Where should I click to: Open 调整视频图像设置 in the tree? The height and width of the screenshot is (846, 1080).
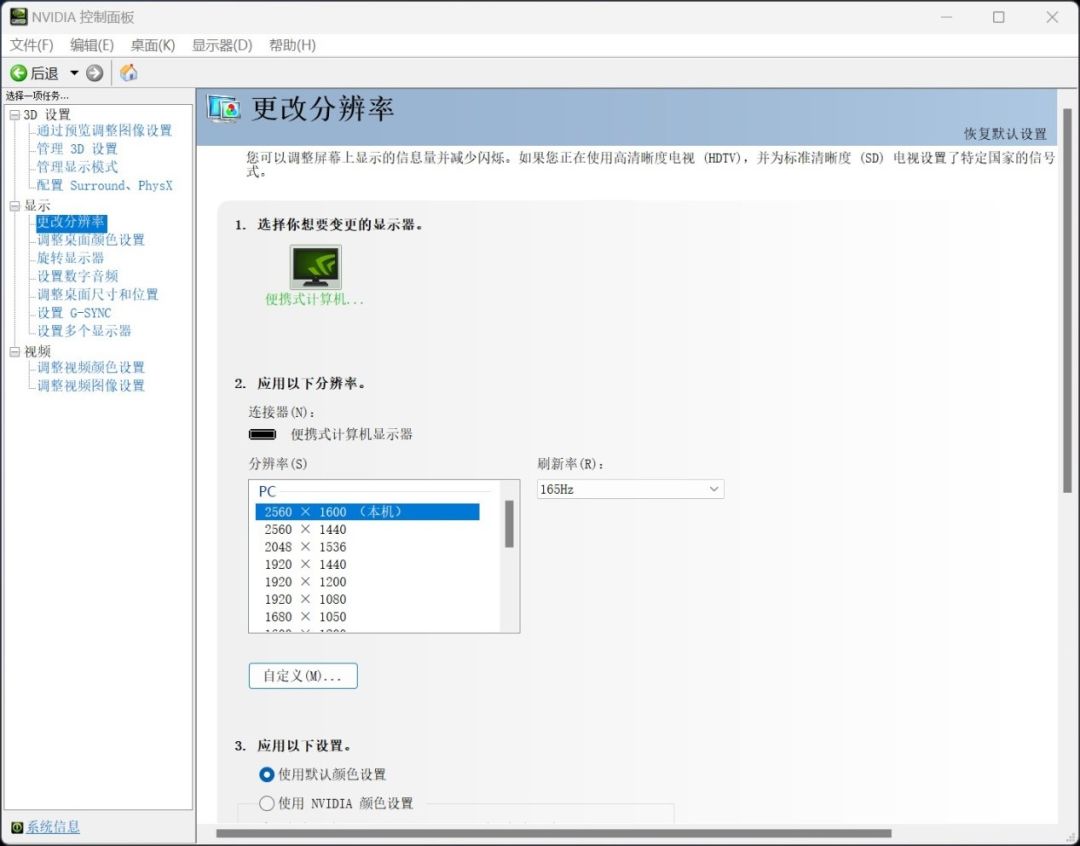pyautogui.click(x=90, y=386)
